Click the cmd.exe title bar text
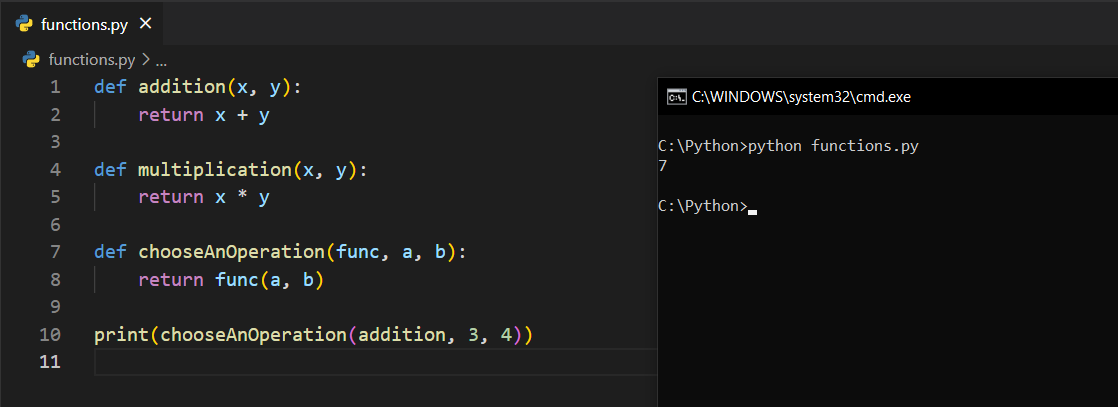 tap(801, 97)
